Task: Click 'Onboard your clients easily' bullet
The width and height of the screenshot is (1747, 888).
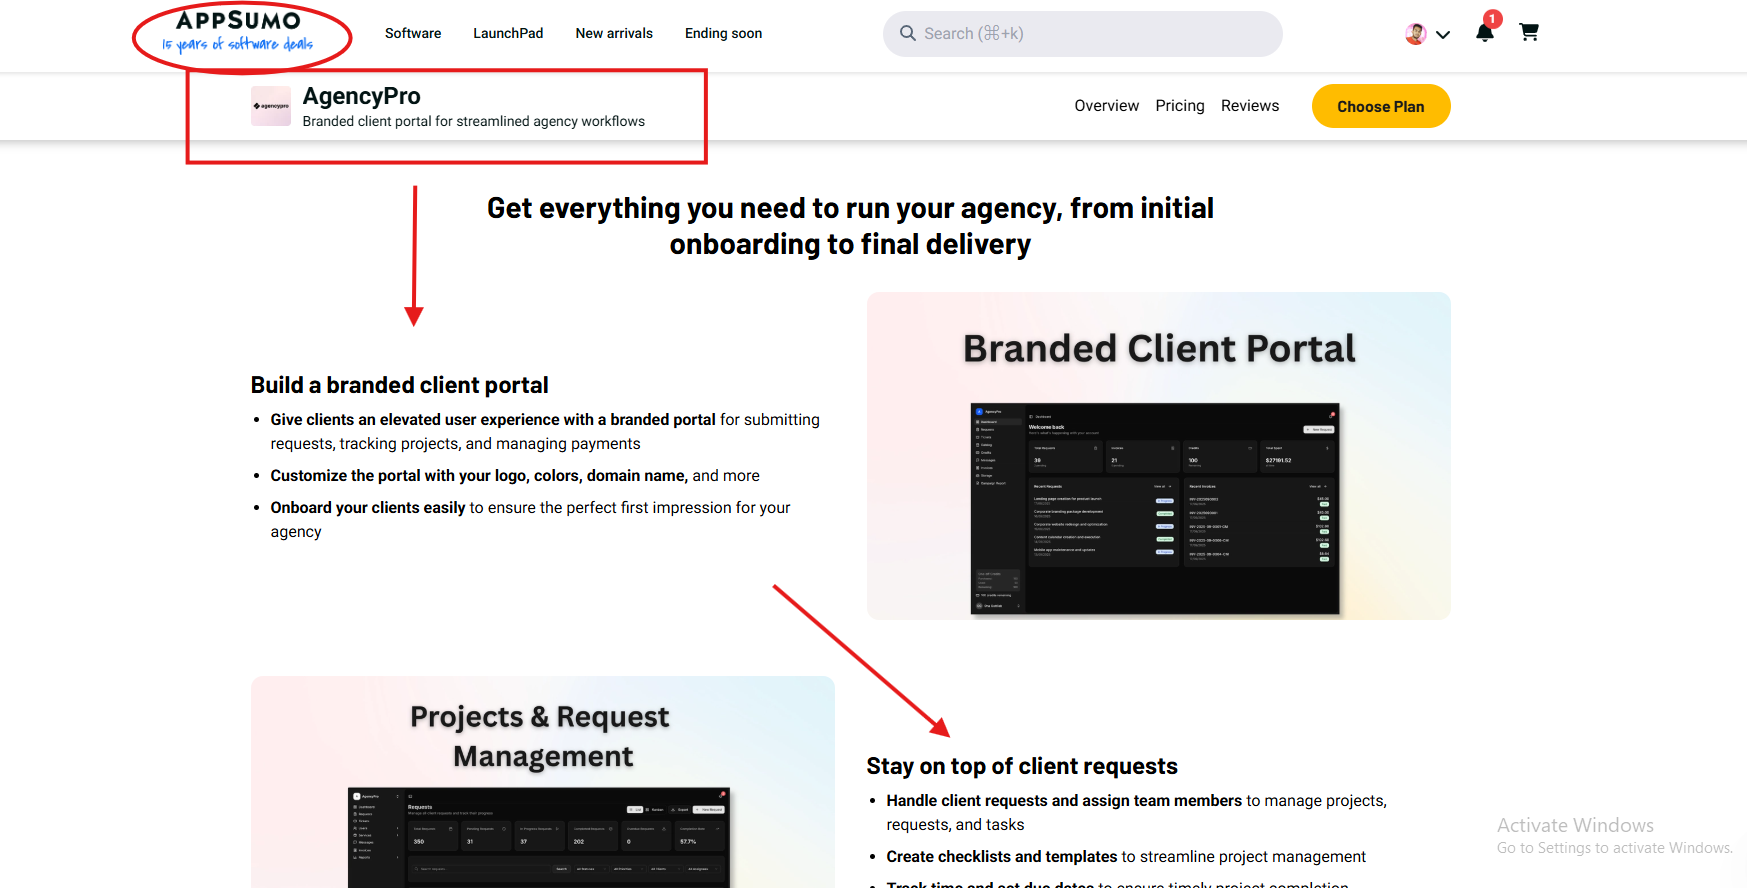Action: (x=530, y=520)
